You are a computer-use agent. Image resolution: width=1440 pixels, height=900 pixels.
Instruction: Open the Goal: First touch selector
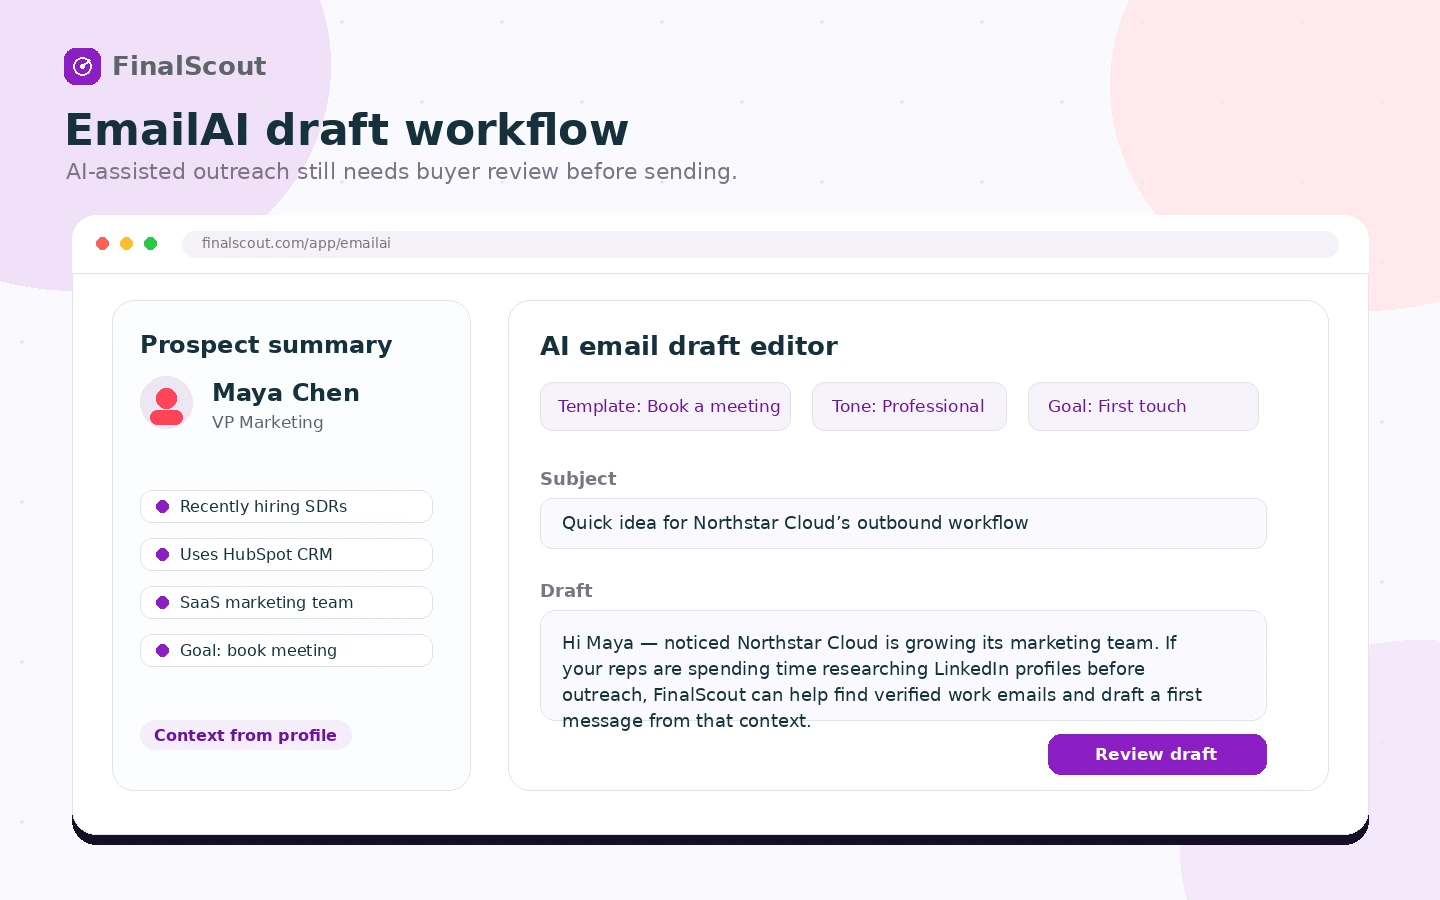1143,406
